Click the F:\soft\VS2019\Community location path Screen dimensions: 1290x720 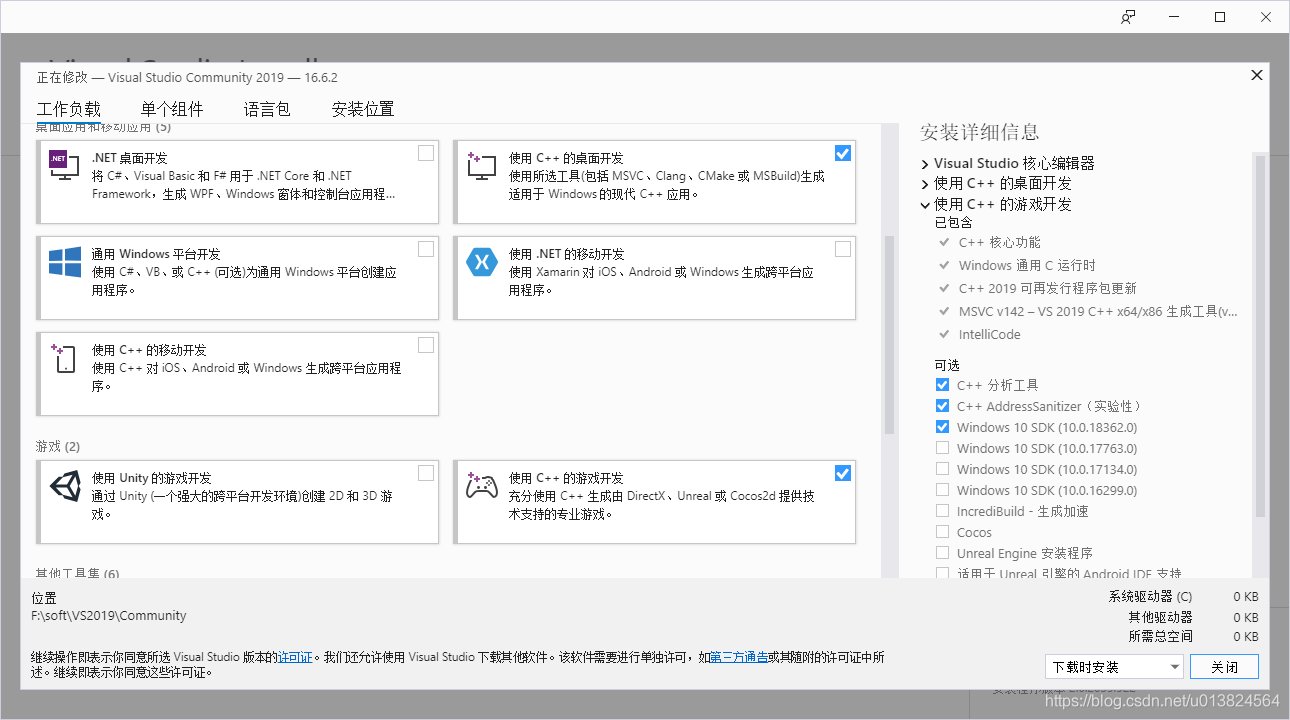point(109,616)
